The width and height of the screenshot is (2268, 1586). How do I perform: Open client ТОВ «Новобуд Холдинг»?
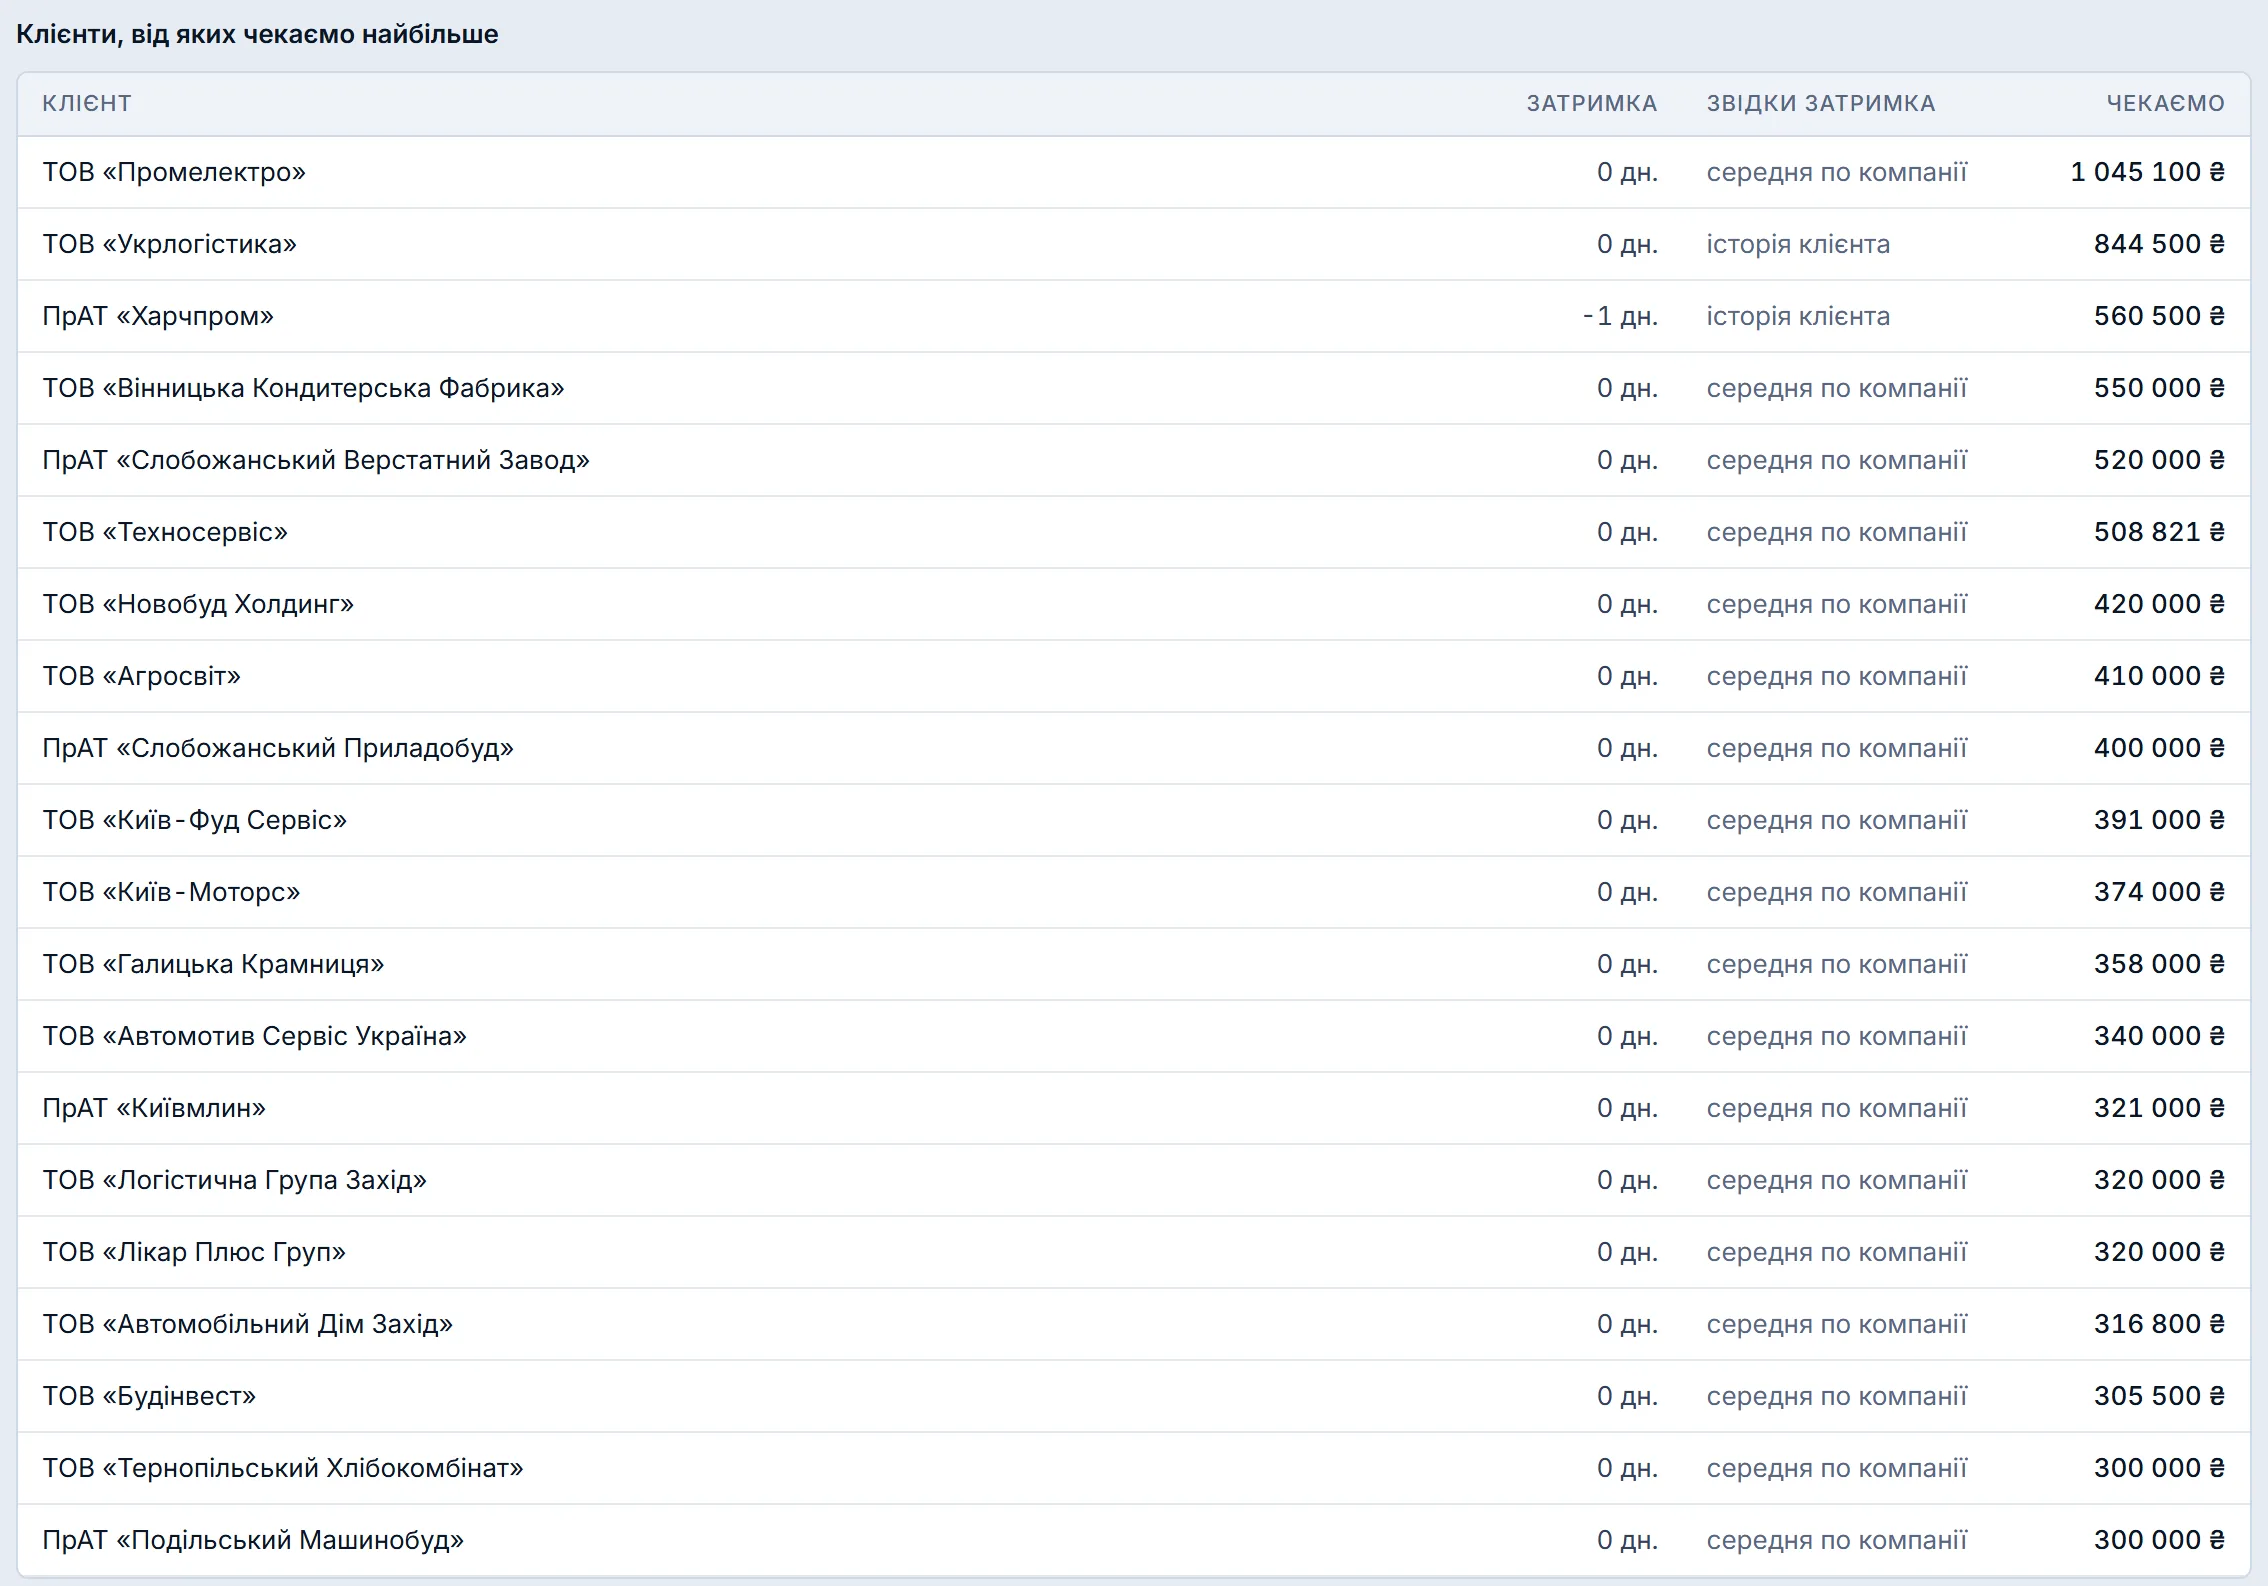(x=198, y=604)
